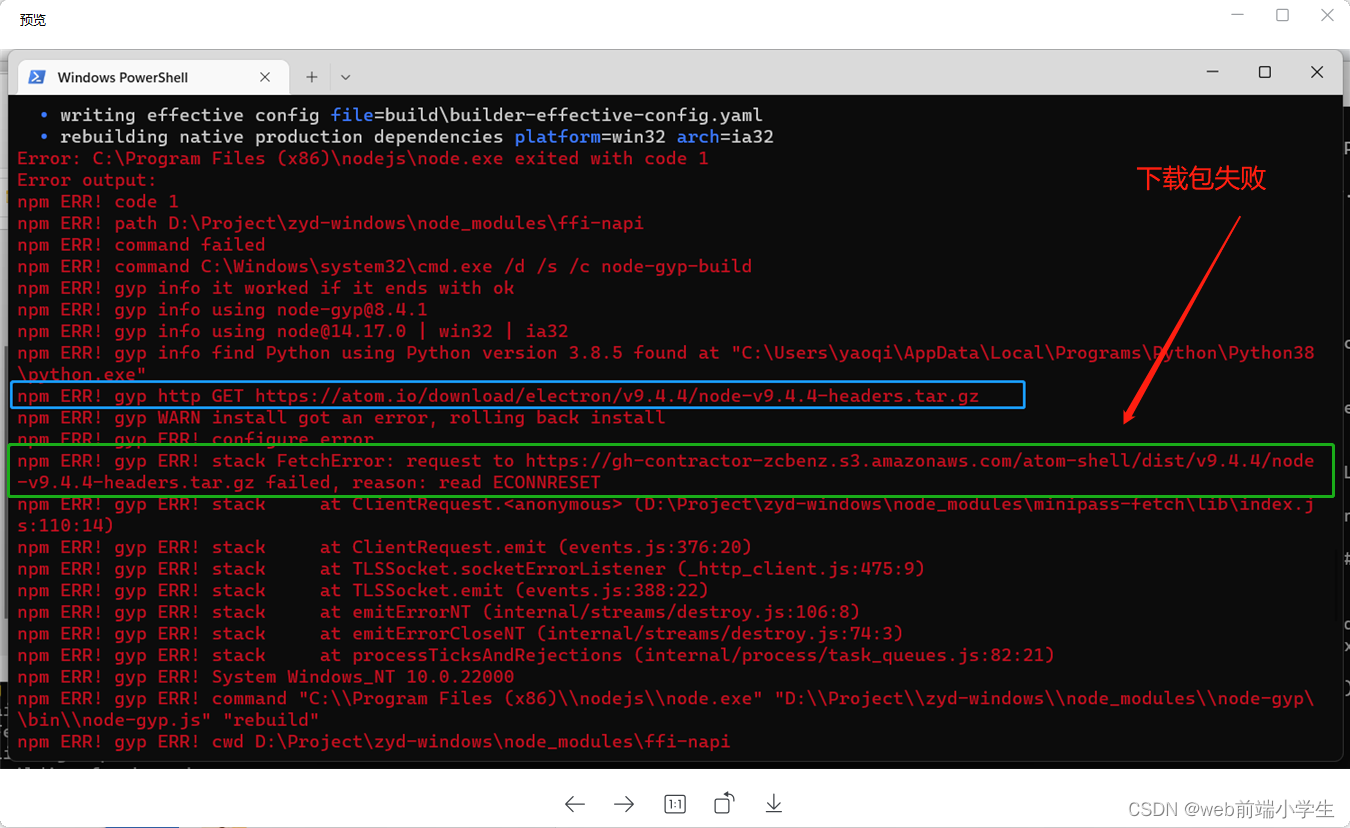Click the PowerShell icon on the tab
The width and height of the screenshot is (1350, 828).
pos(37,77)
